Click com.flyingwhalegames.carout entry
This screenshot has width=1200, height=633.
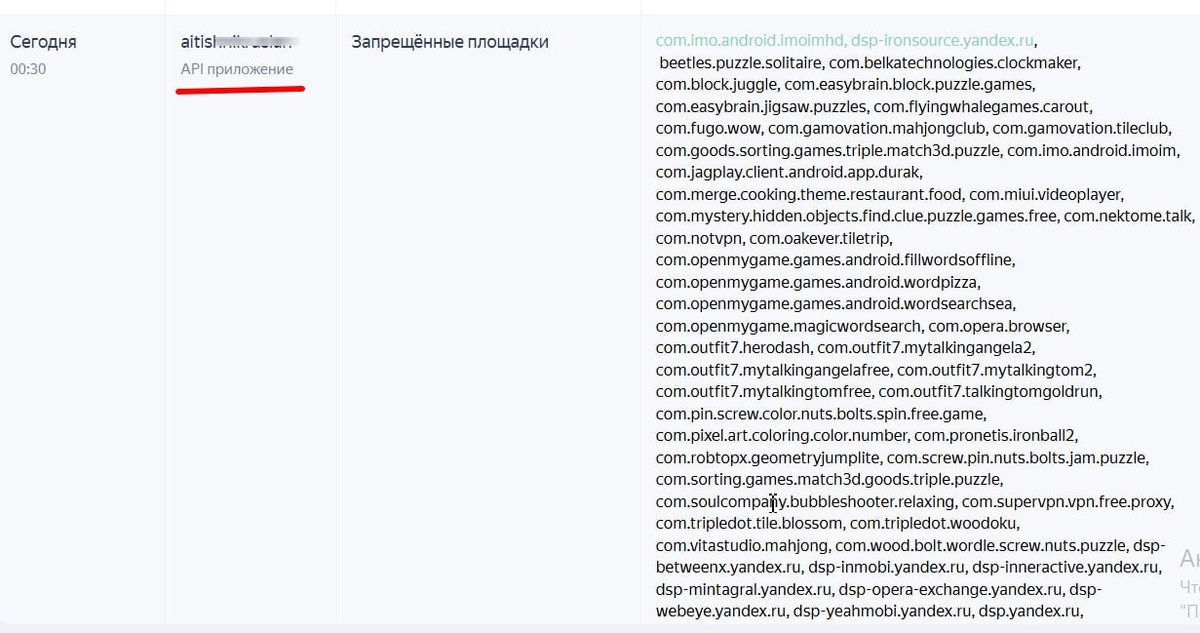[982, 107]
